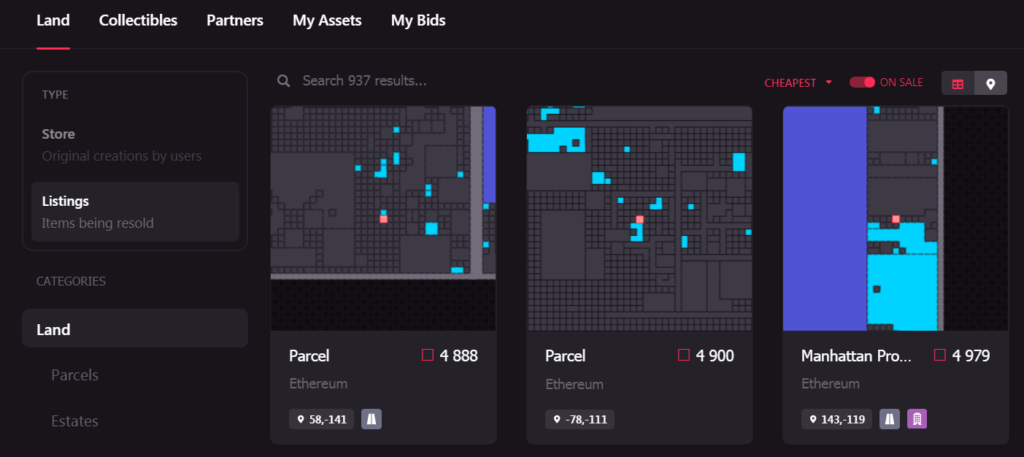Open the Collectibles tab
The height and width of the screenshot is (457, 1024).
138,20
